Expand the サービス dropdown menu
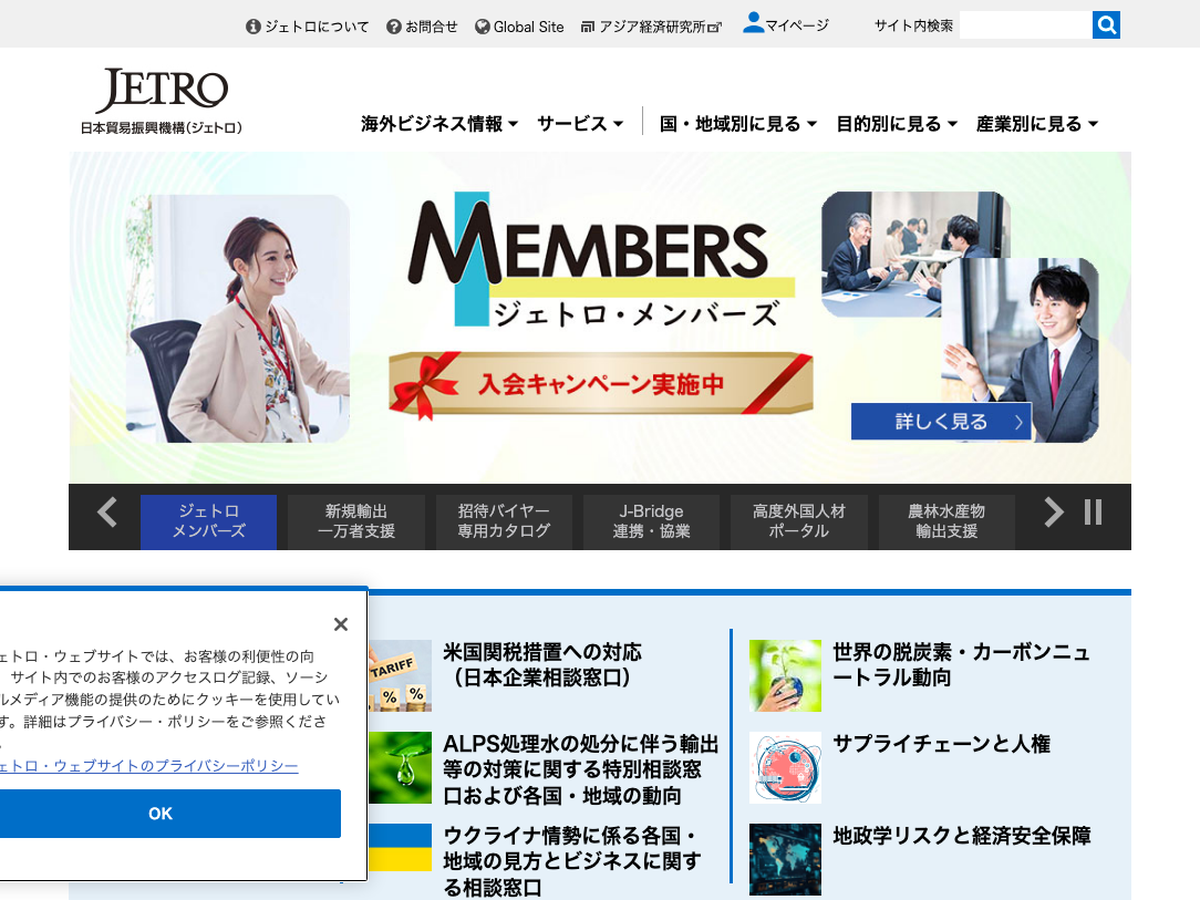 coord(580,124)
